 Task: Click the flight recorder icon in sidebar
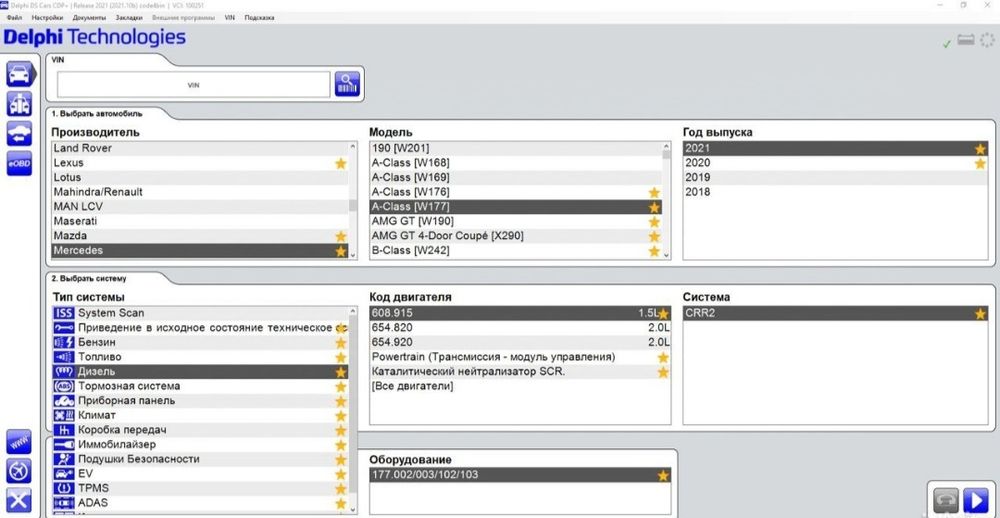pos(19,471)
